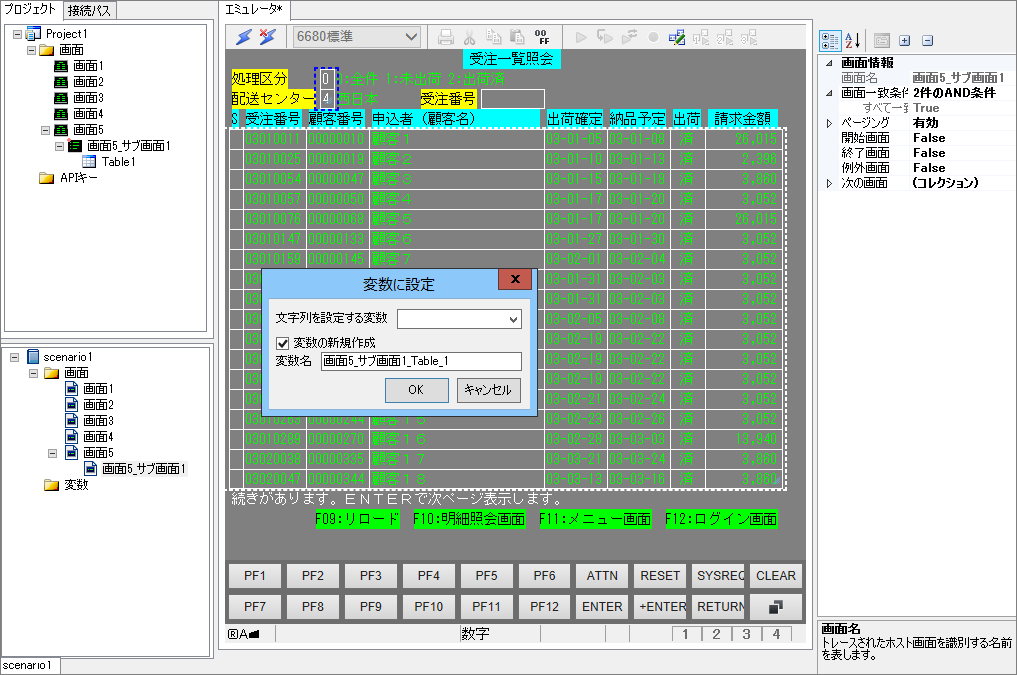The height and width of the screenshot is (675, 1017).
Task: Open the 6680標準 model dropdown
Action: 411,37
